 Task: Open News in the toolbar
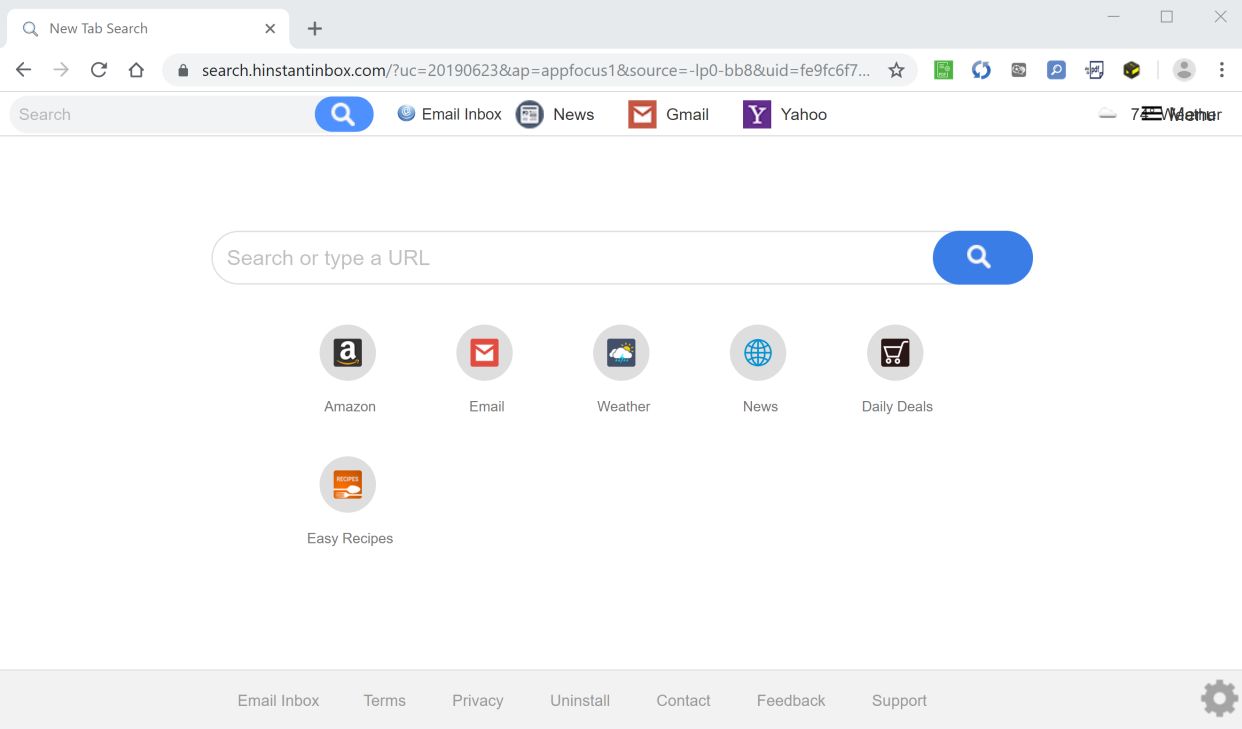coord(555,114)
